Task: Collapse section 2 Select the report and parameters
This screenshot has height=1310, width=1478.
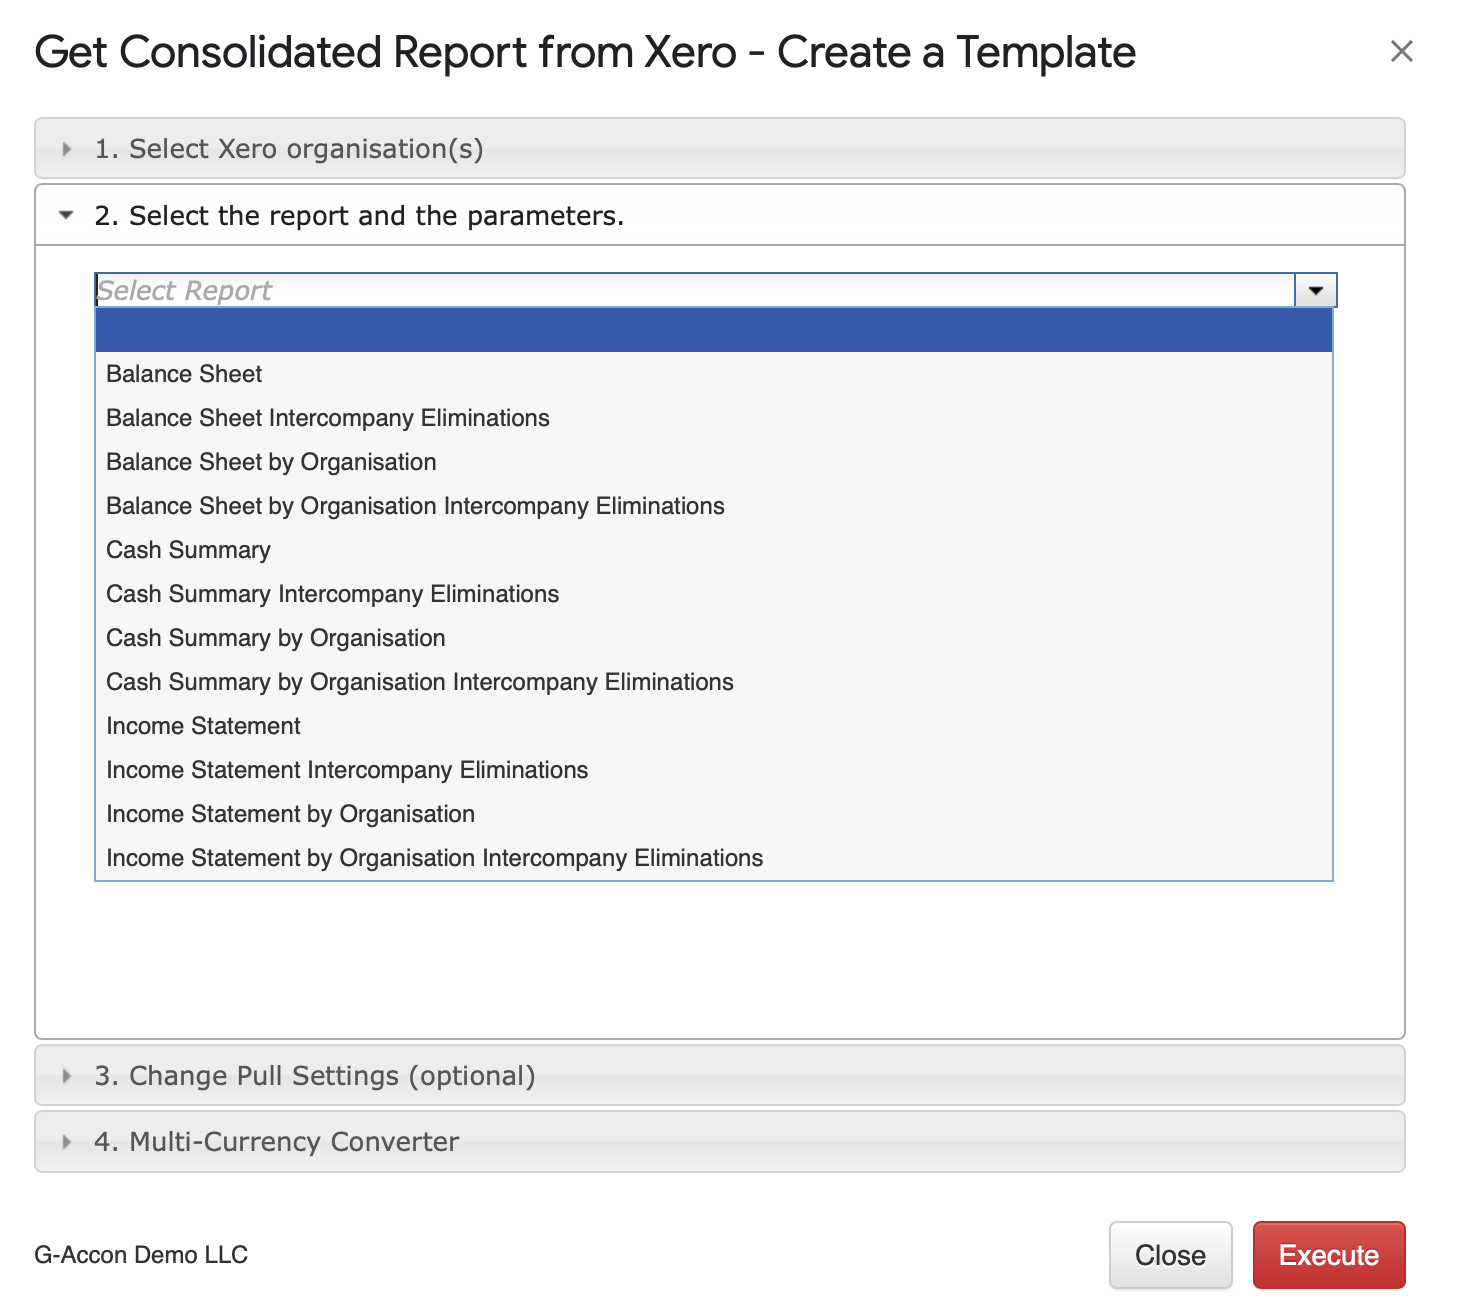Action: (719, 215)
